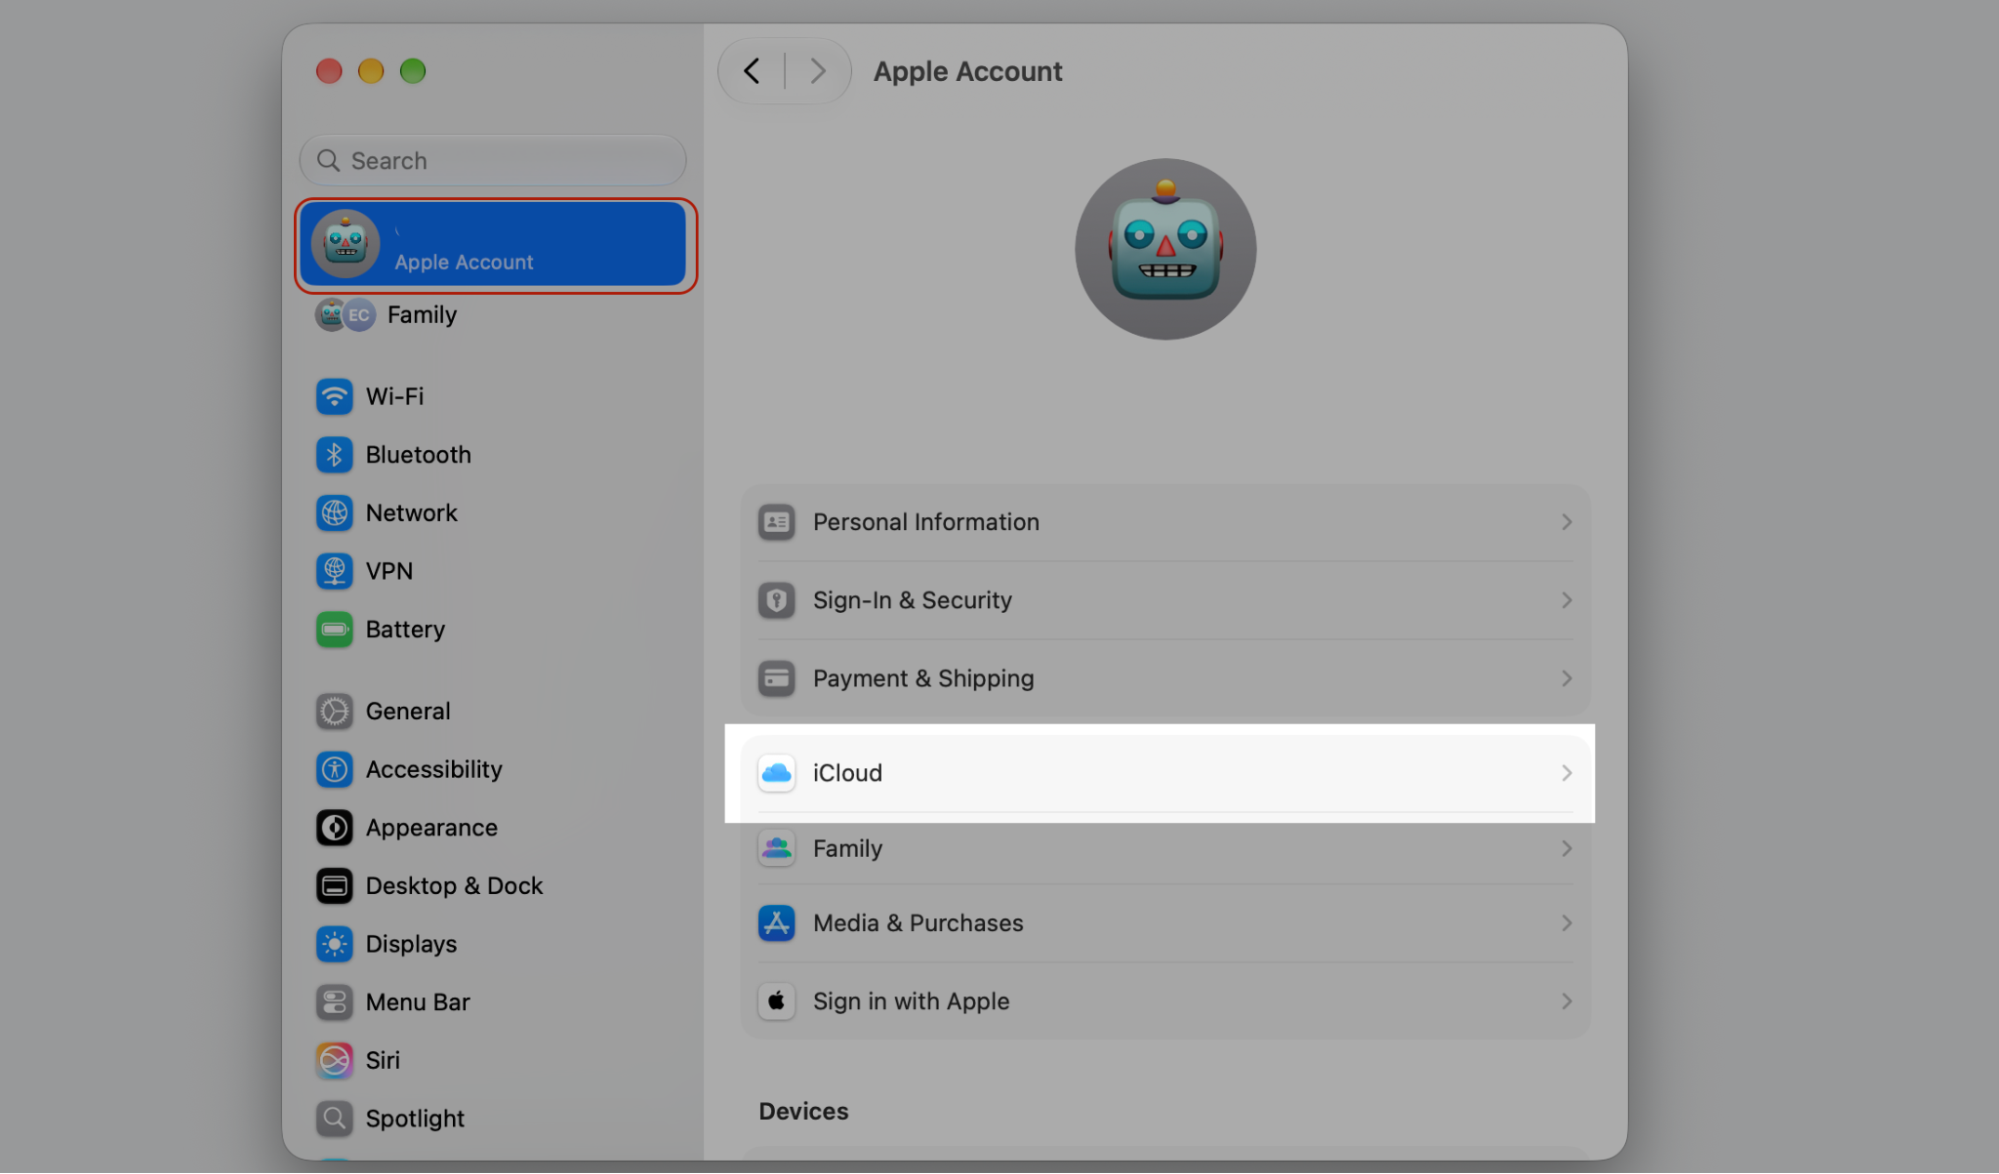Click the Battery label
Image resolution: width=1999 pixels, height=1174 pixels.
(405, 629)
